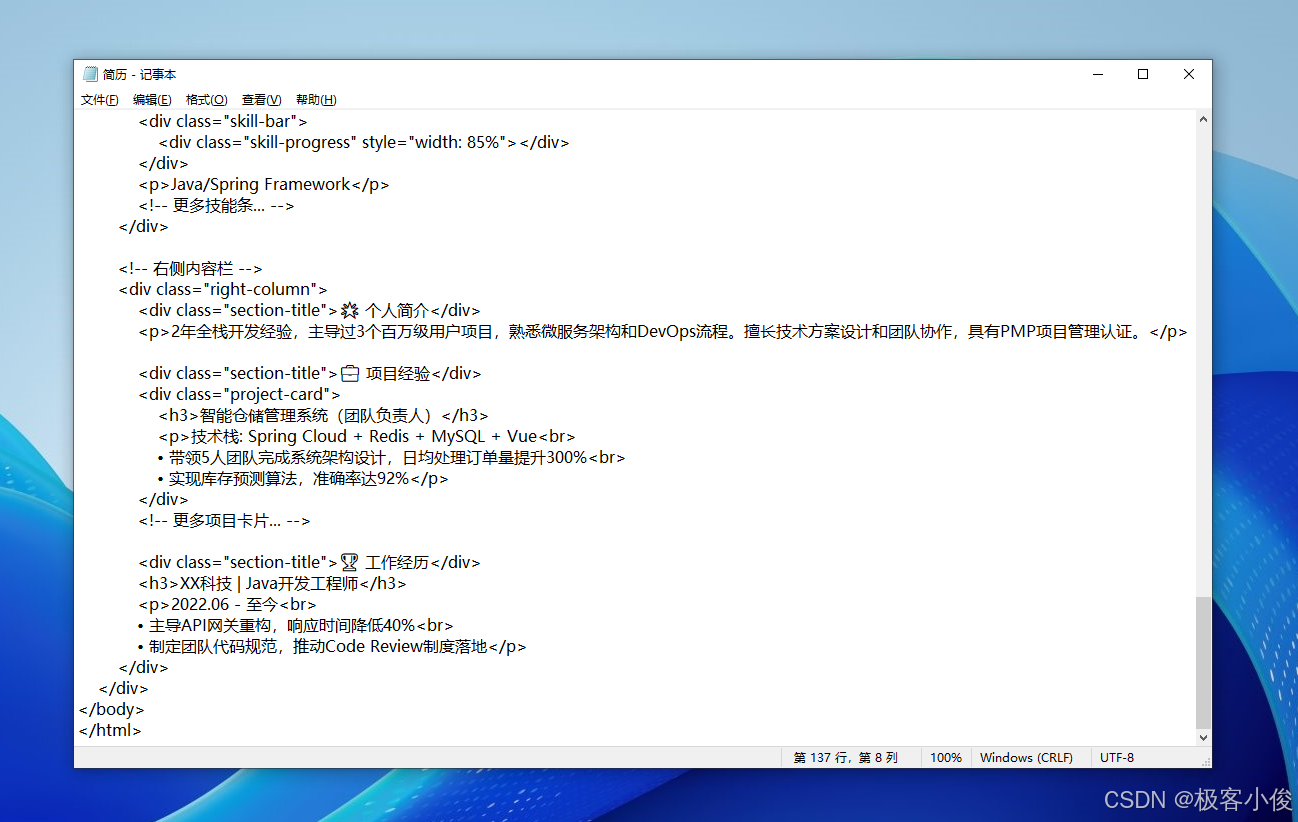This screenshot has width=1298, height=822.
Task: Click the line with width: 85% style
Action: click(364, 142)
